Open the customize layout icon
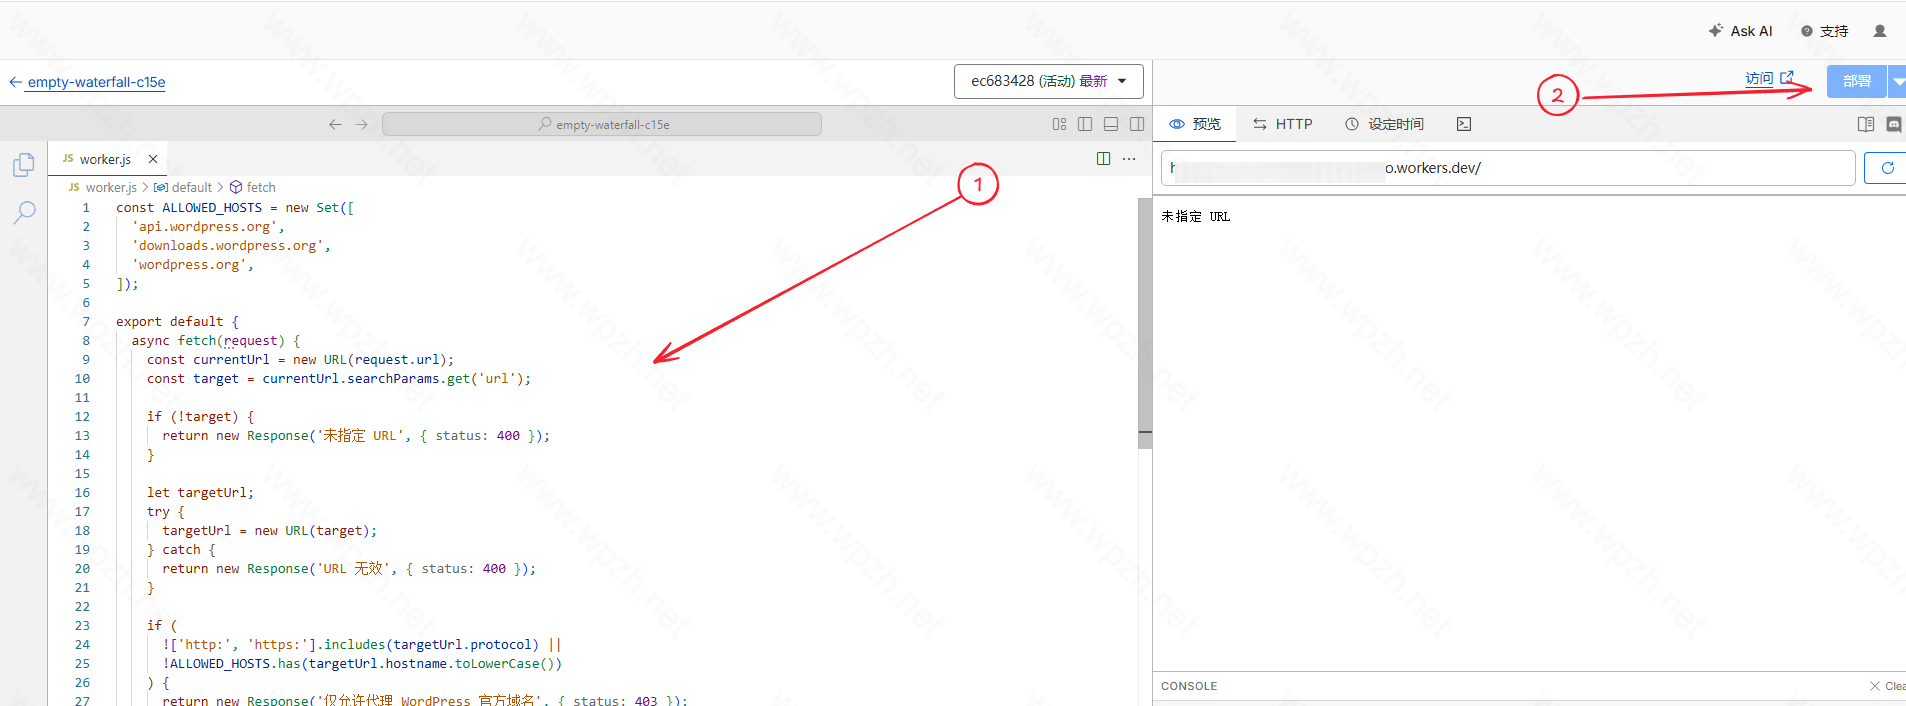The width and height of the screenshot is (1906, 706). [1059, 124]
